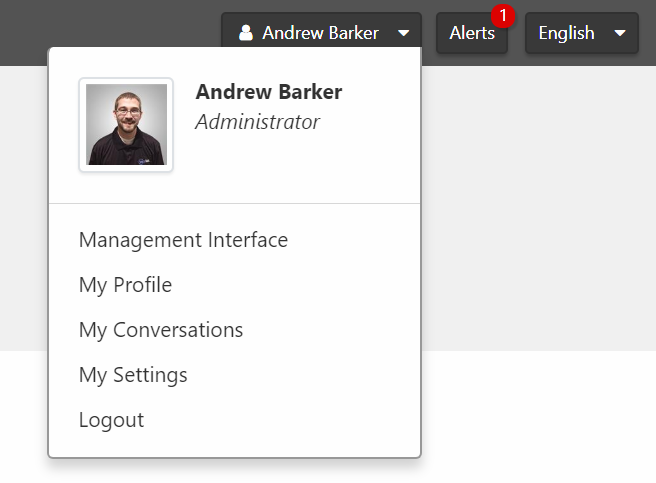Collapse the user menu via its caret
The width and height of the screenshot is (656, 483).
[403, 33]
